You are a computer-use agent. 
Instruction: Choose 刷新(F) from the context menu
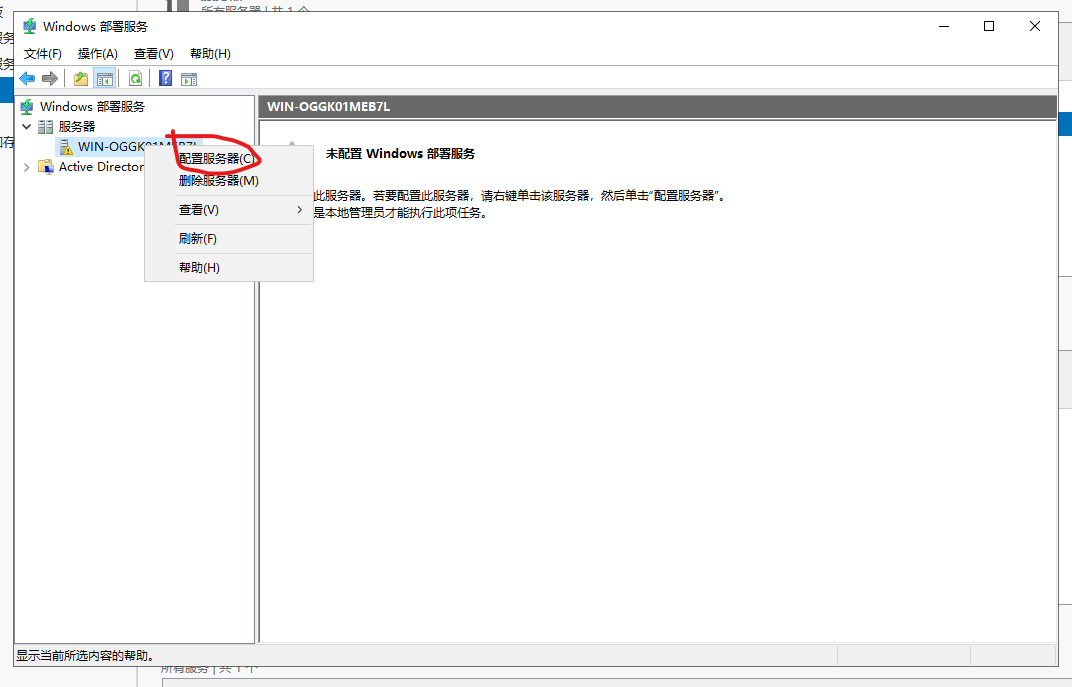(x=229, y=239)
